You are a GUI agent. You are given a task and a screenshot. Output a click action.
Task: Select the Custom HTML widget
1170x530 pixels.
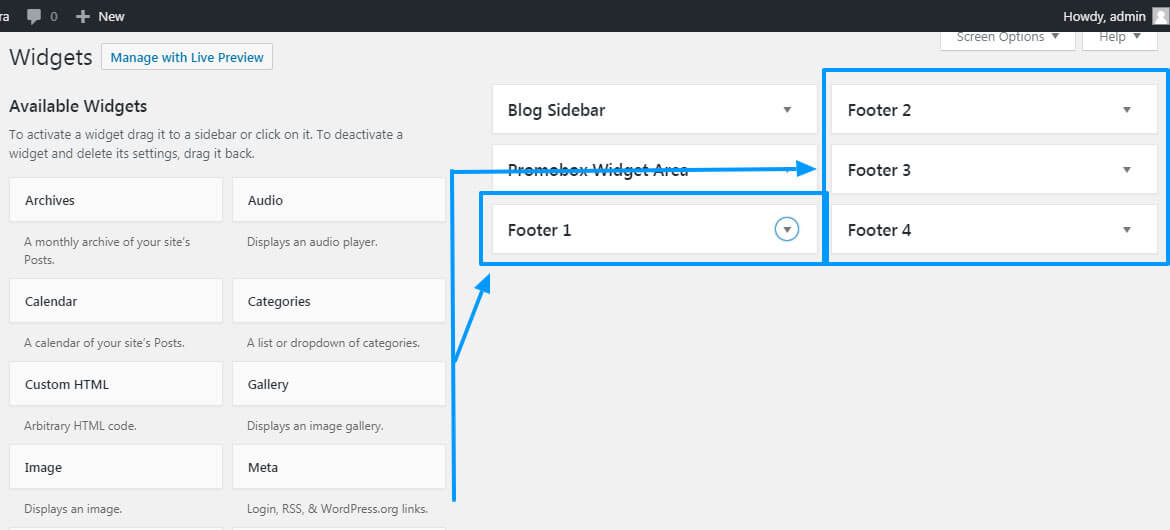(116, 384)
